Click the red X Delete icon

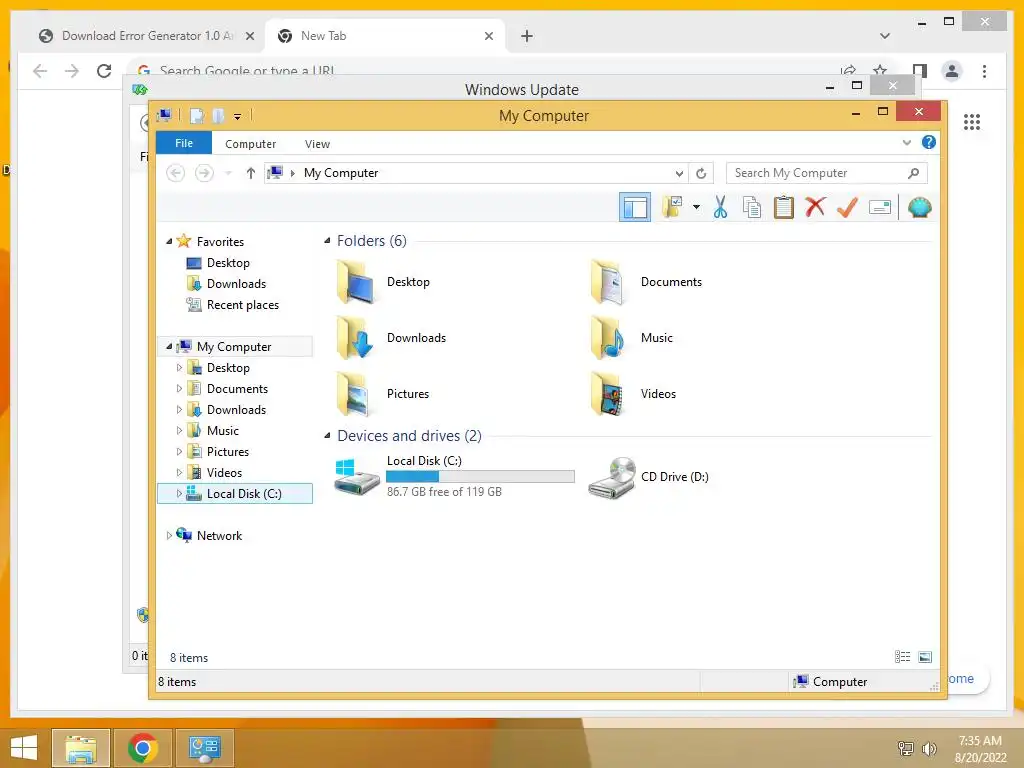(x=815, y=208)
